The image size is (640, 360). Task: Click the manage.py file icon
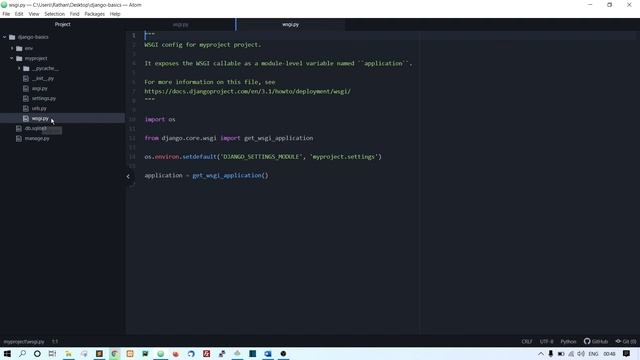pos(19,139)
